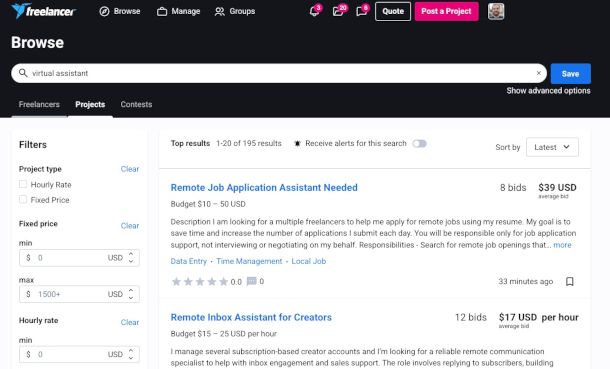Click the '1-20 of 195 results' text
The height and width of the screenshot is (369, 610).
tap(249, 143)
